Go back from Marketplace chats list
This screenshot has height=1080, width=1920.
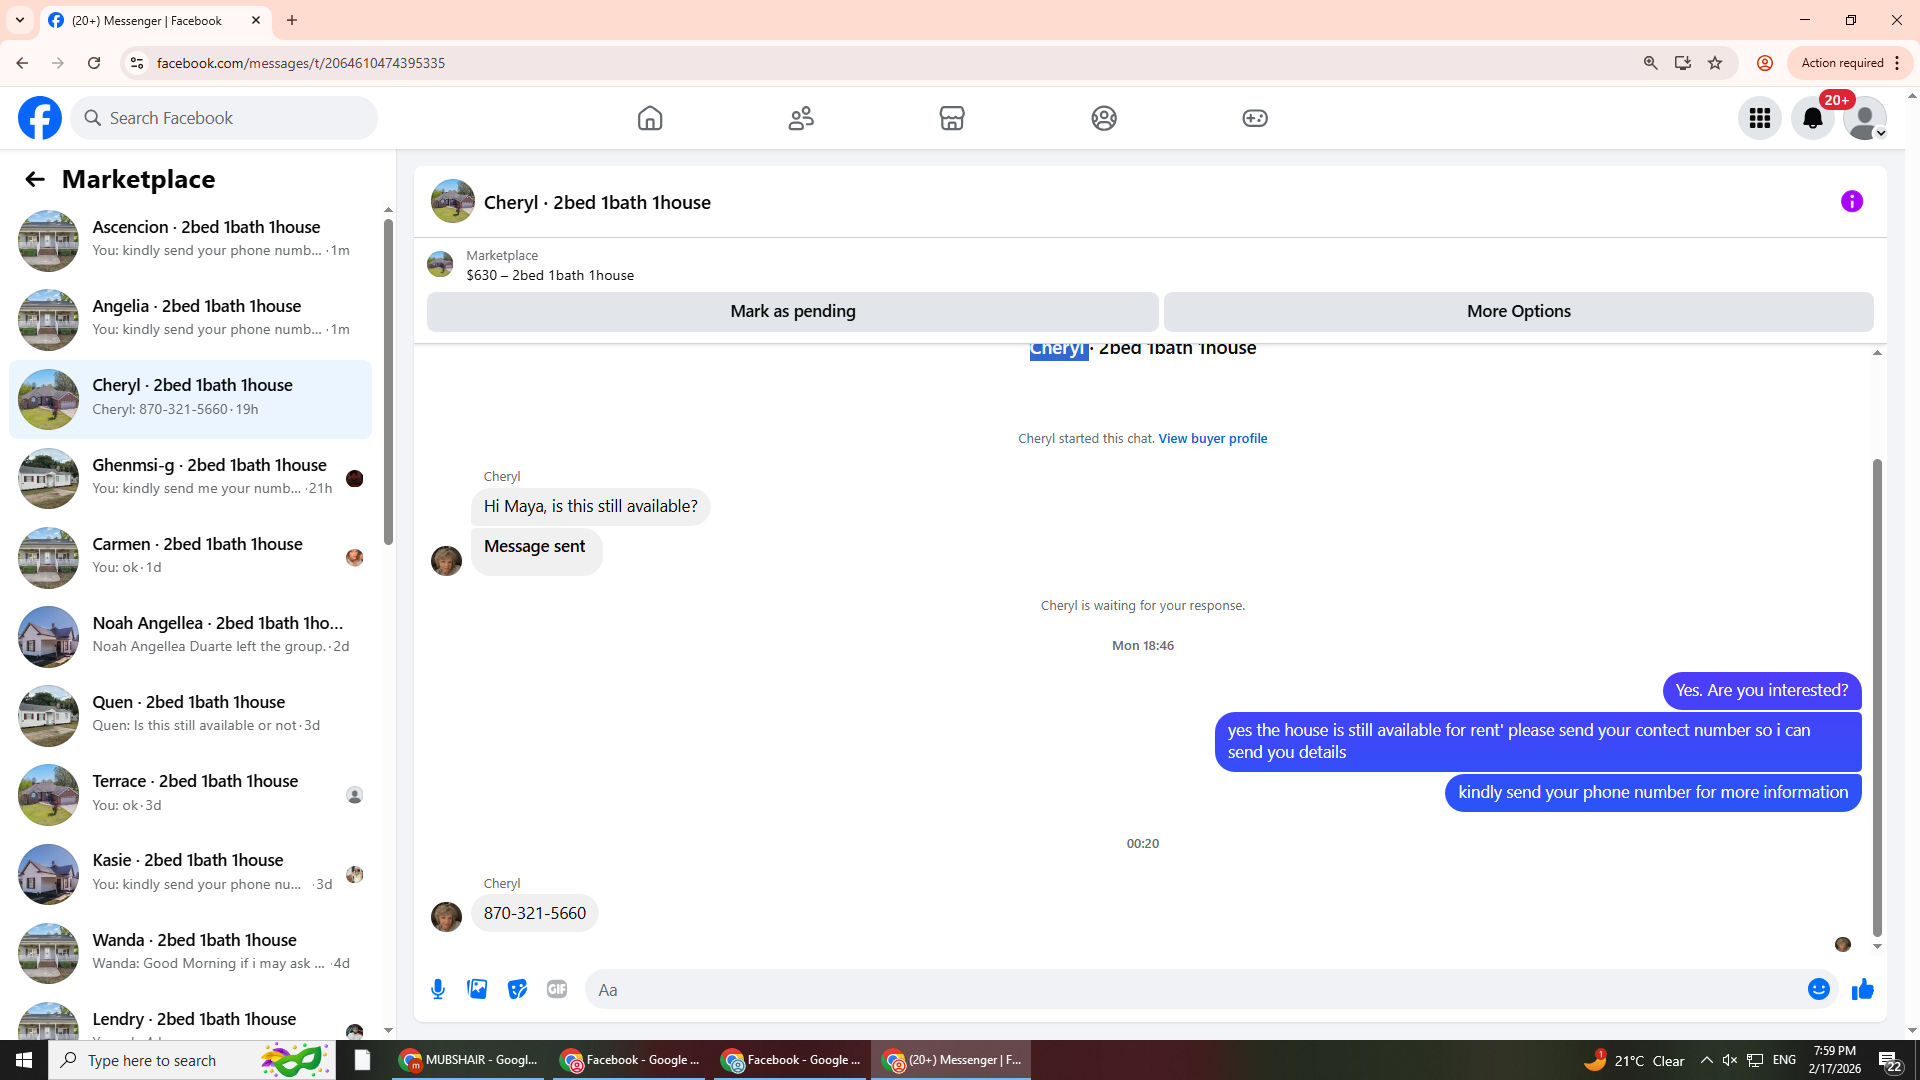[35, 179]
